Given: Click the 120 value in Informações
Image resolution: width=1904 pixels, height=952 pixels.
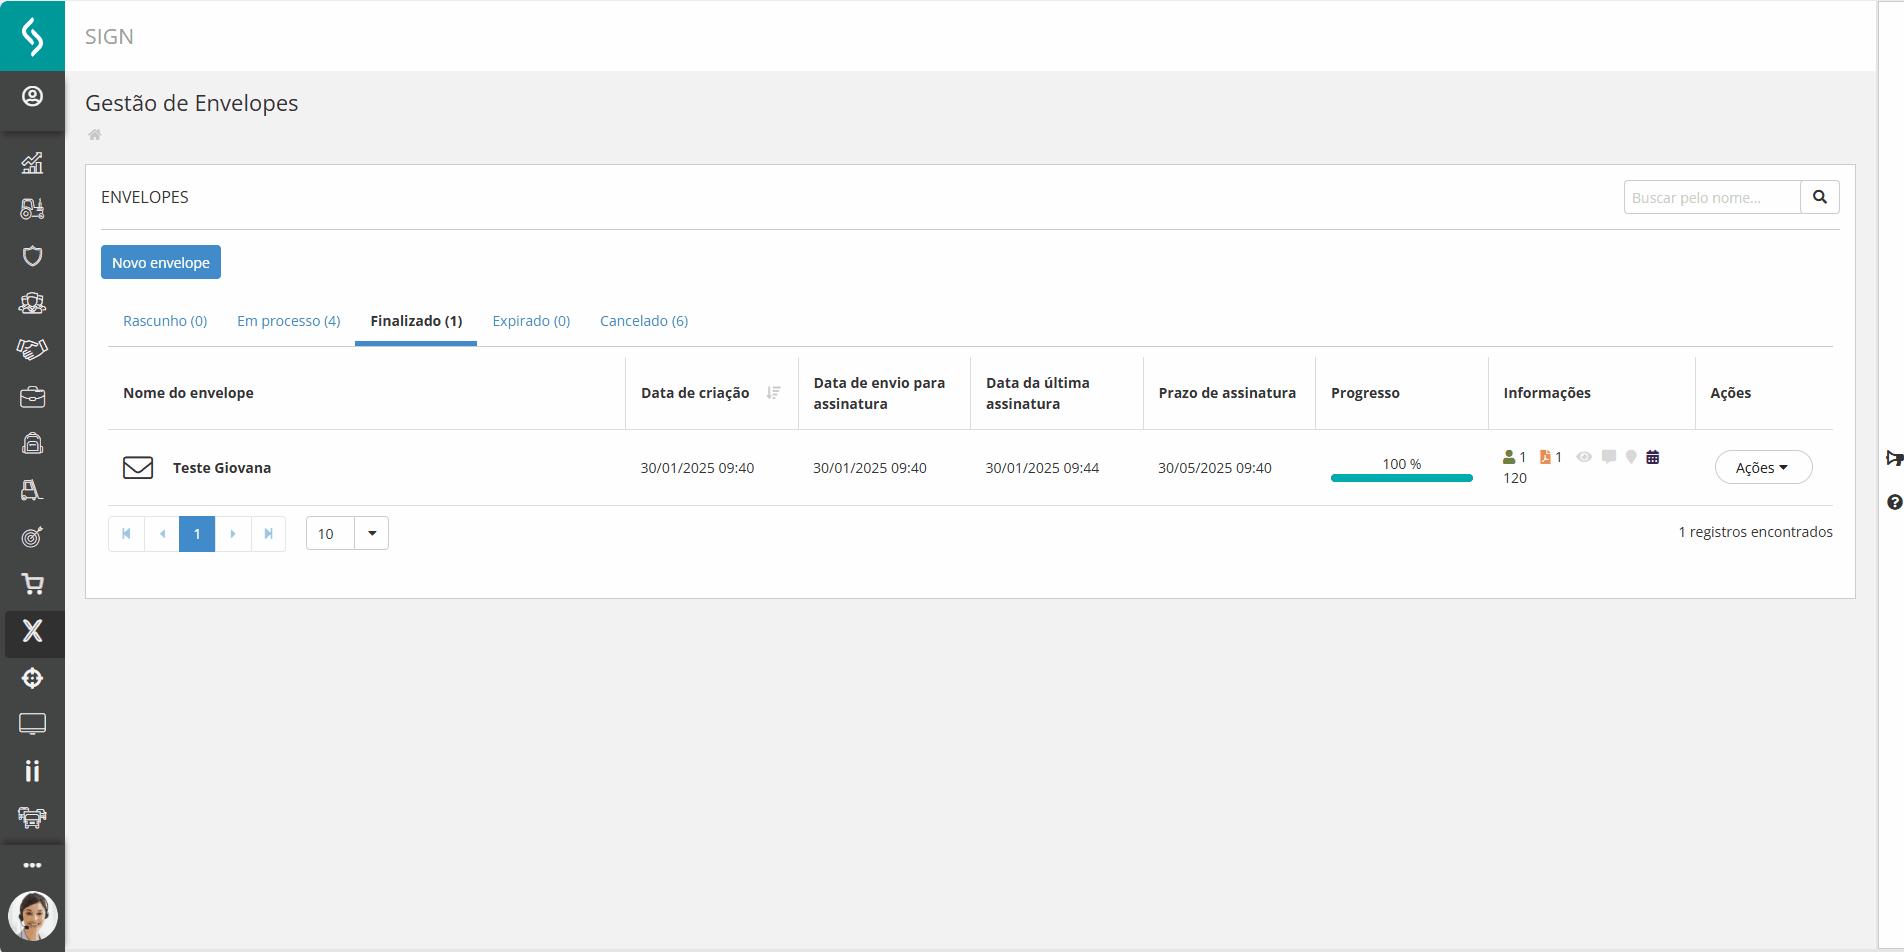Looking at the screenshot, I should point(1515,478).
